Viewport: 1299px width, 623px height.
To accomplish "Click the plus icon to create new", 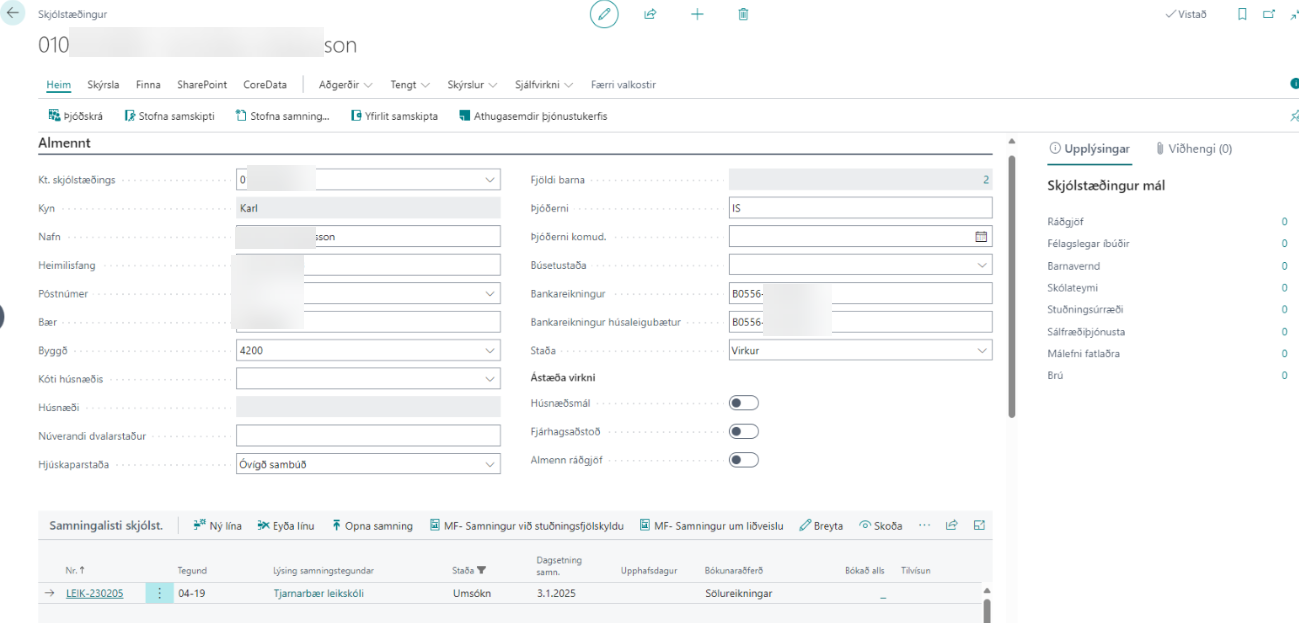I will pyautogui.click(x=697, y=14).
